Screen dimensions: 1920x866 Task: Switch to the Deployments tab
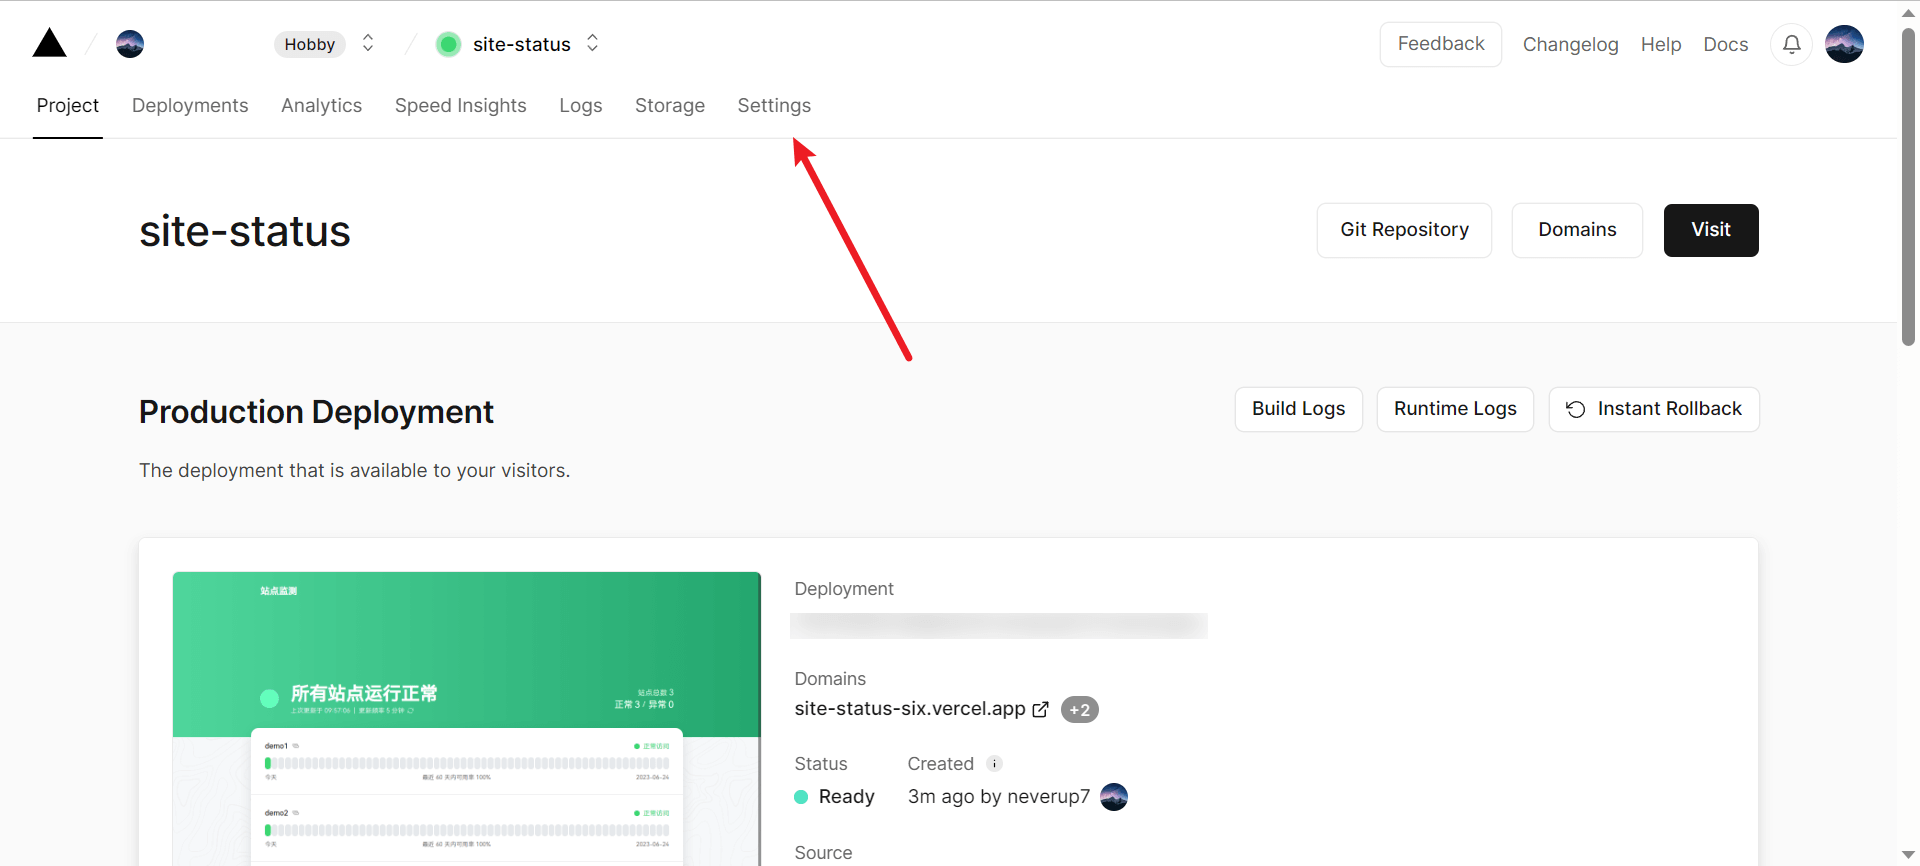tap(190, 106)
